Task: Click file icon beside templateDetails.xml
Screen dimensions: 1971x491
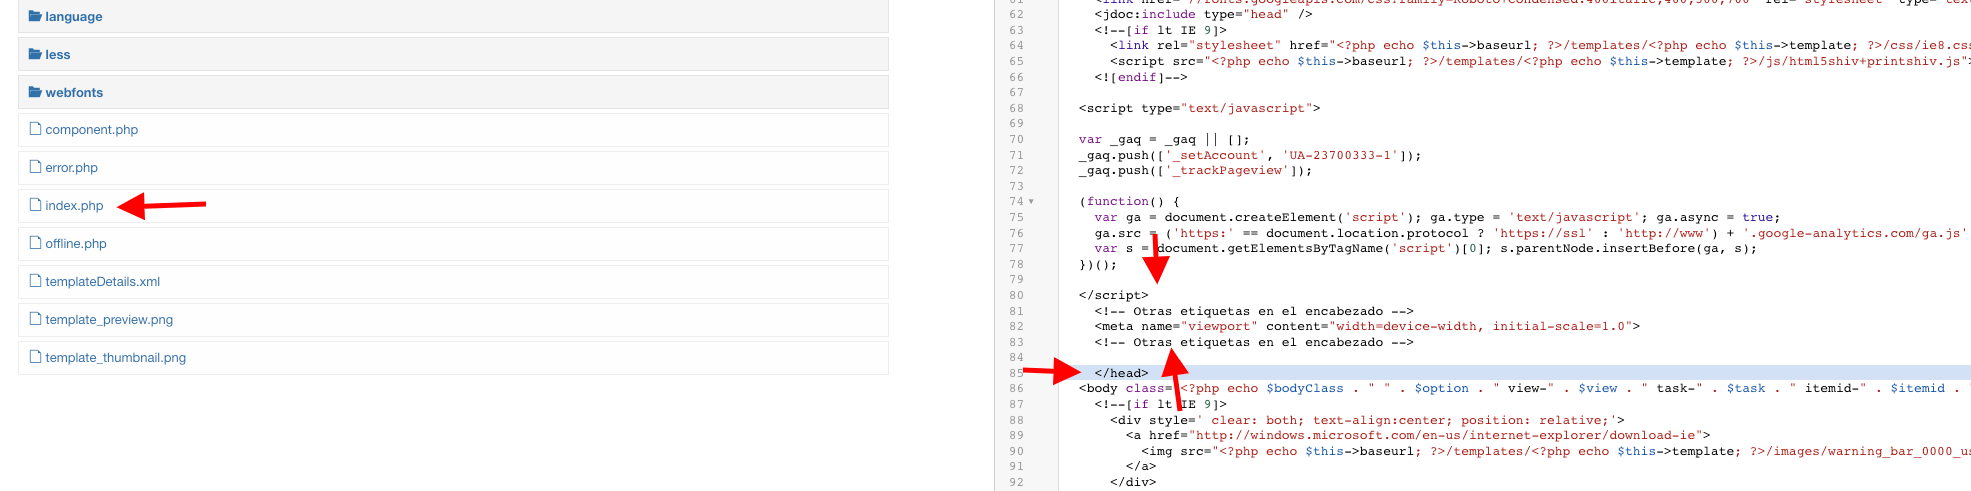Action: tap(35, 281)
